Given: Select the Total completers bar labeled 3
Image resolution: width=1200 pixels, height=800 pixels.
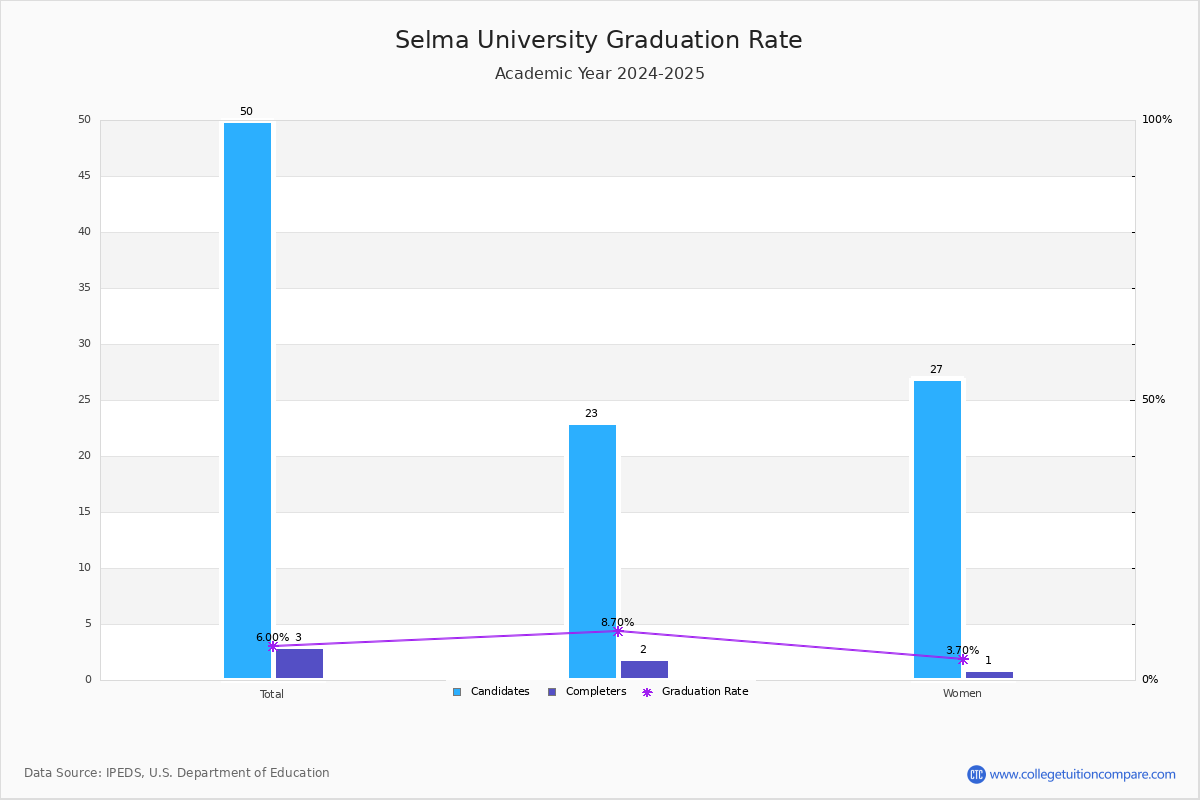Looking at the screenshot, I should [x=299, y=664].
